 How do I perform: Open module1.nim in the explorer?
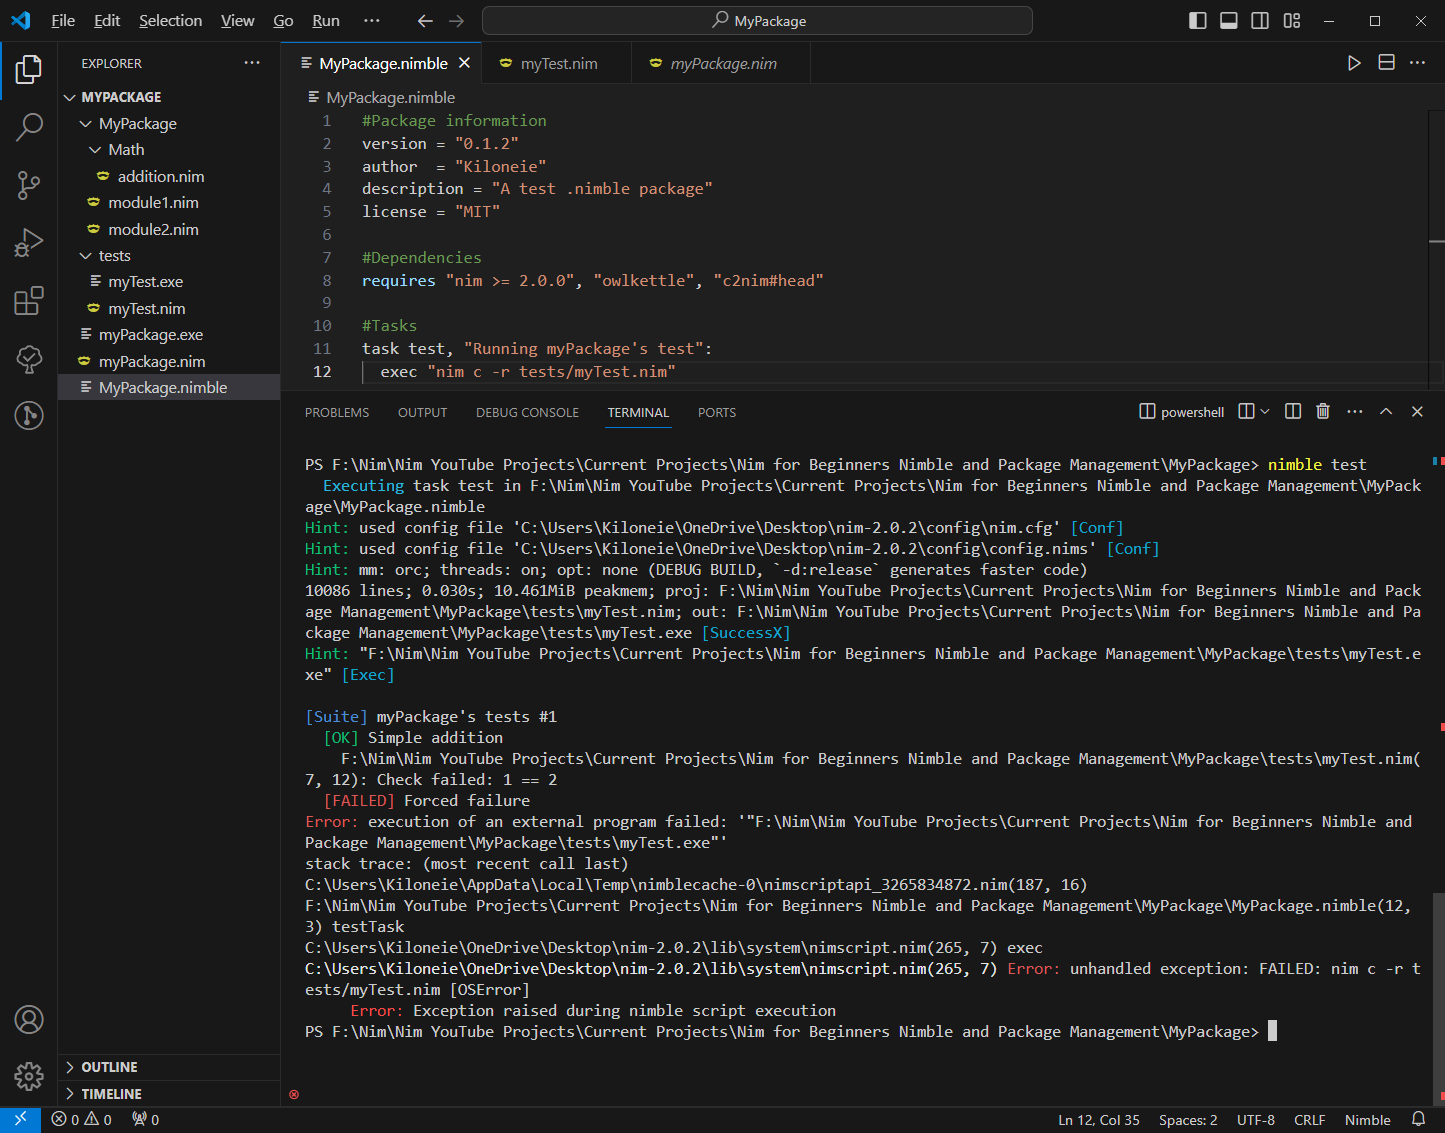point(169,203)
